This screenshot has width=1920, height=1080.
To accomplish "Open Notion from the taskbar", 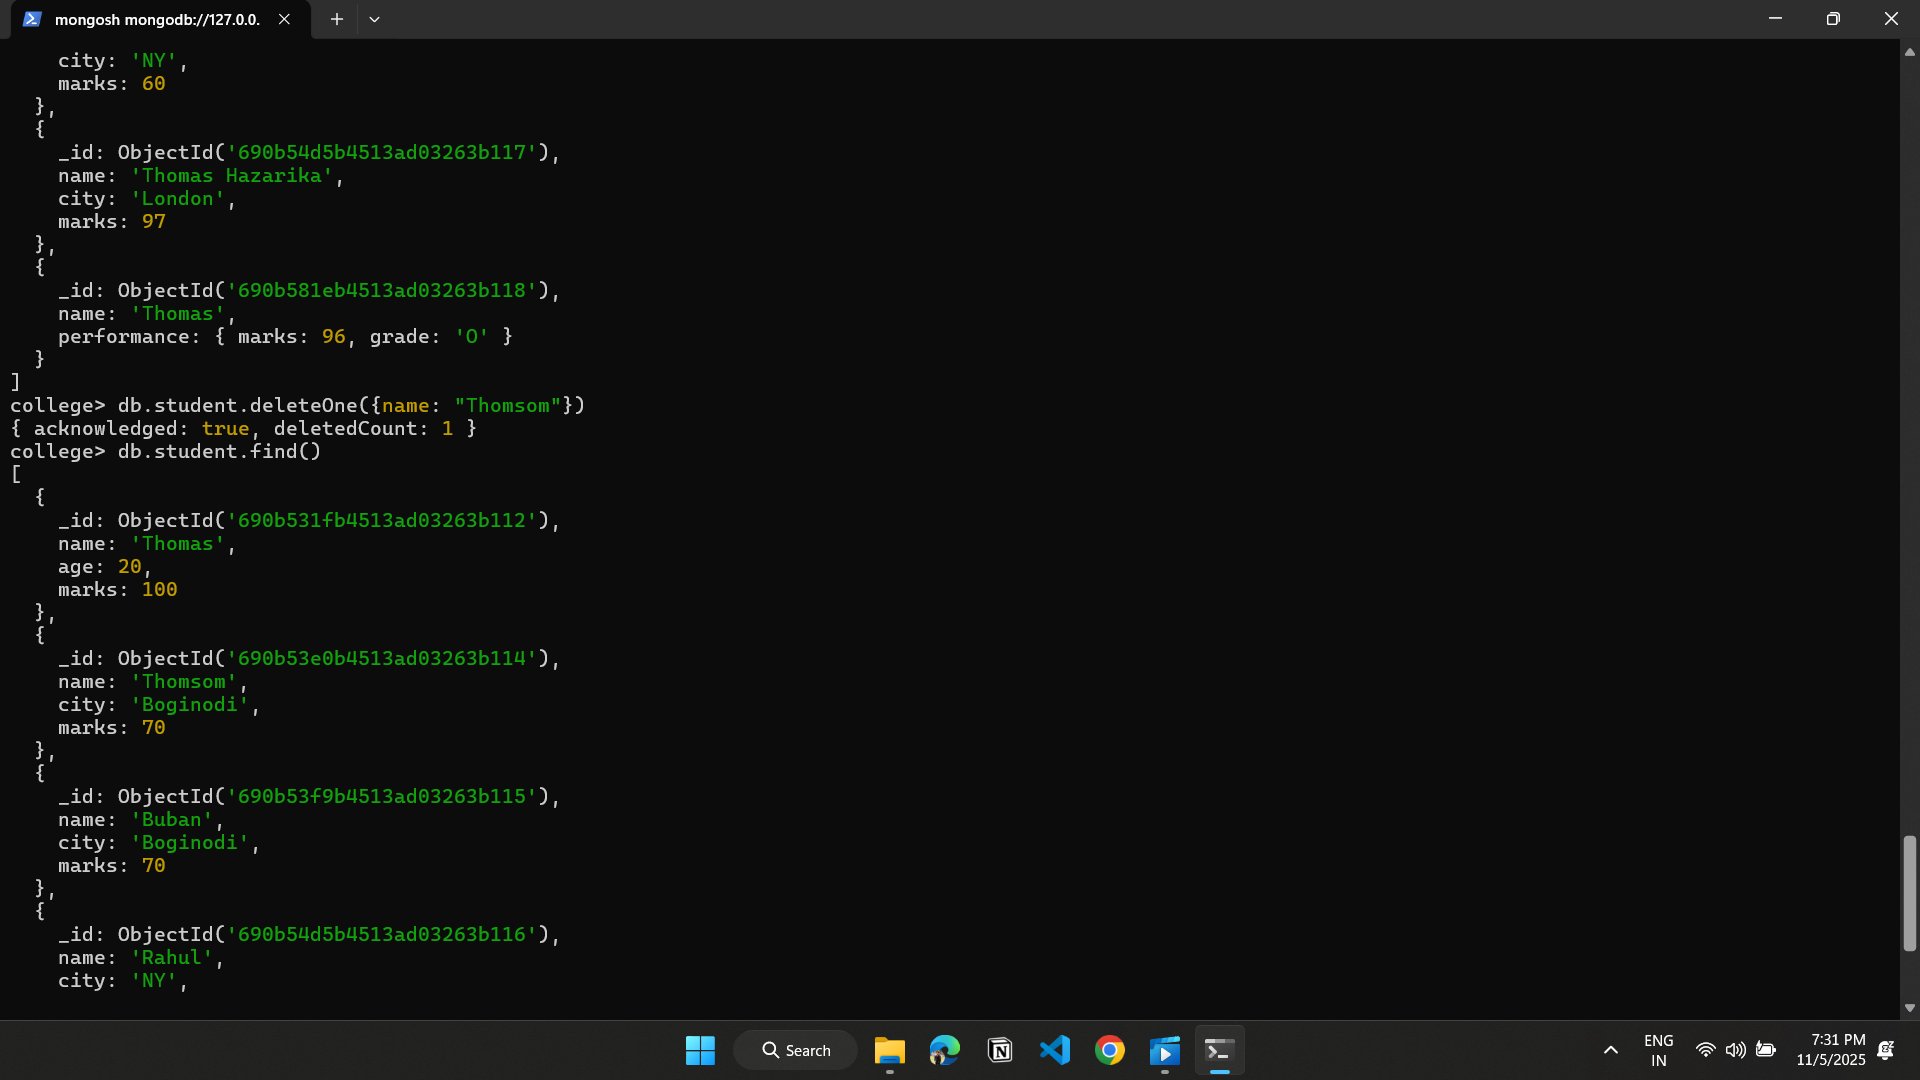I will 999,1050.
